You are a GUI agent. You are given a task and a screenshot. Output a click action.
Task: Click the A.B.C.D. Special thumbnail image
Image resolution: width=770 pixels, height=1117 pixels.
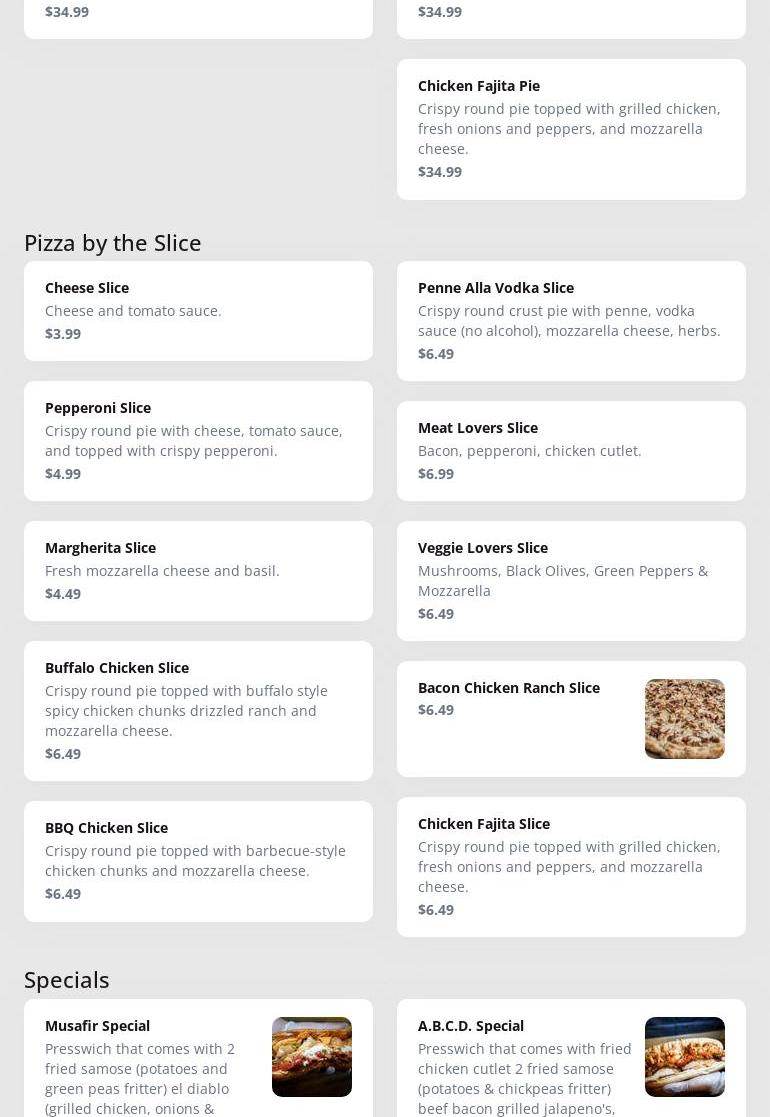(684, 1056)
